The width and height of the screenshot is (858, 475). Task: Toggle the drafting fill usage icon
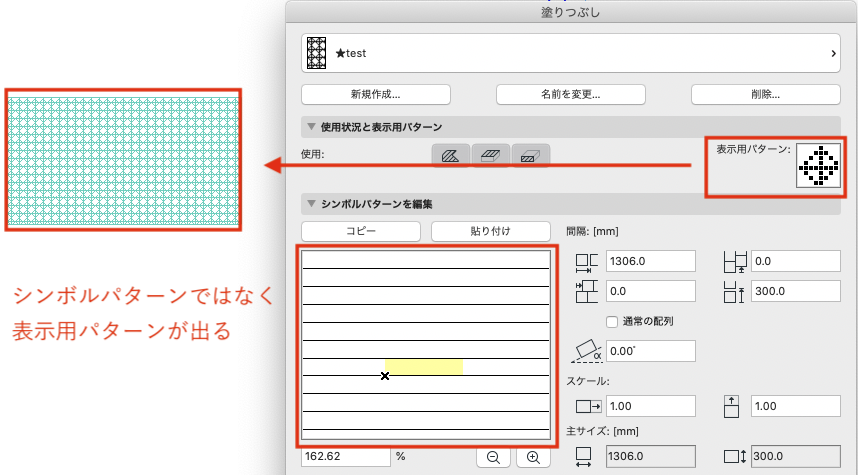click(451, 156)
